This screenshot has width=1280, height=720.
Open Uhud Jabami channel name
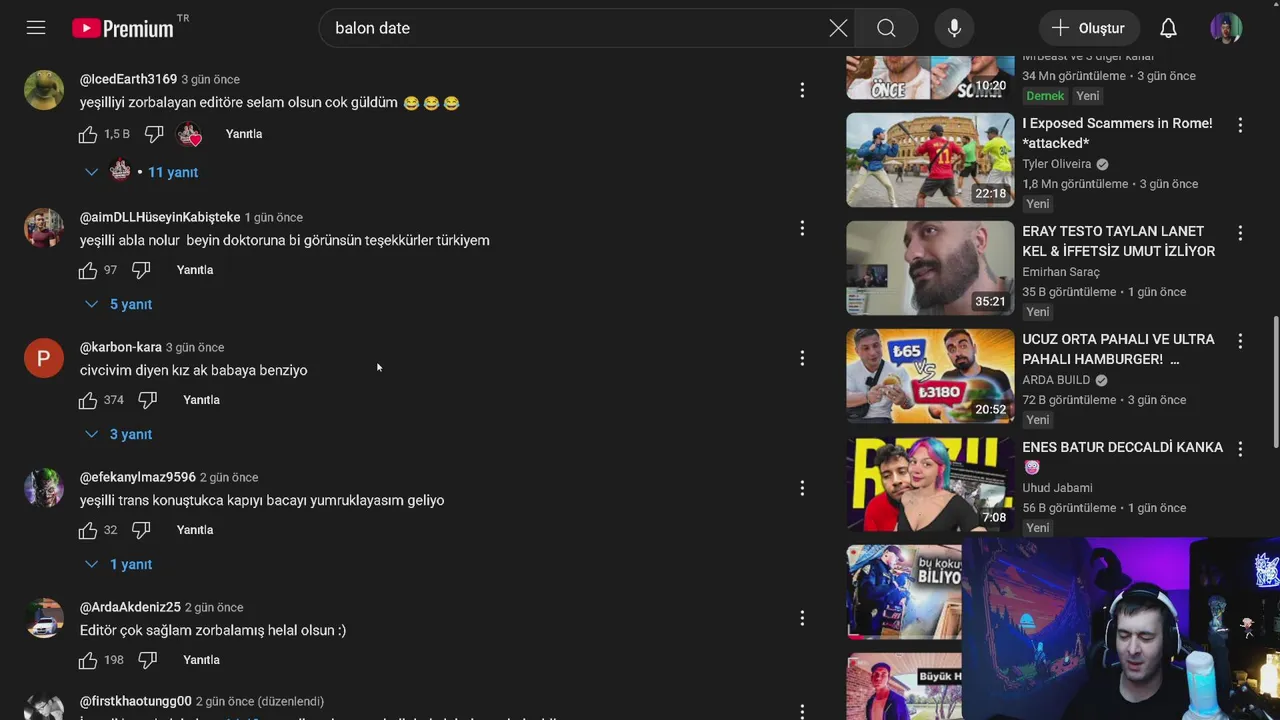pyautogui.click(x=1057, y=488)
